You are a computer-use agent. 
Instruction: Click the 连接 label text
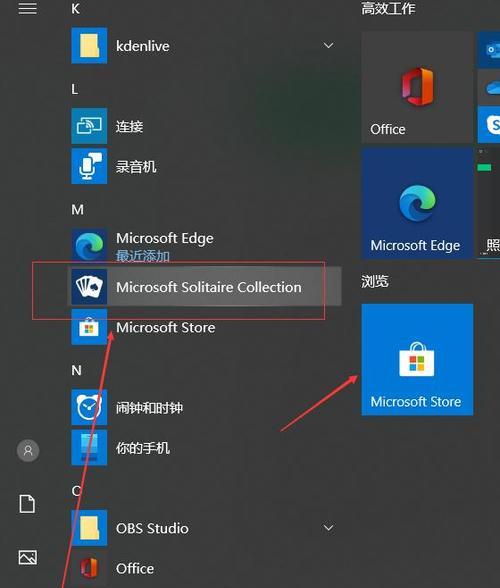coord(129,126)
